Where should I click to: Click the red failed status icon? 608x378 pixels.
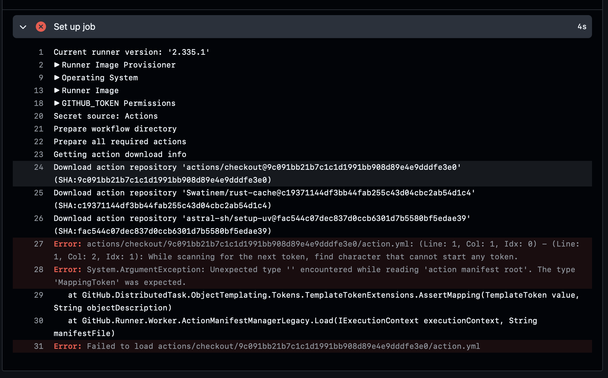pyautogui.click(x=41, y=27)
